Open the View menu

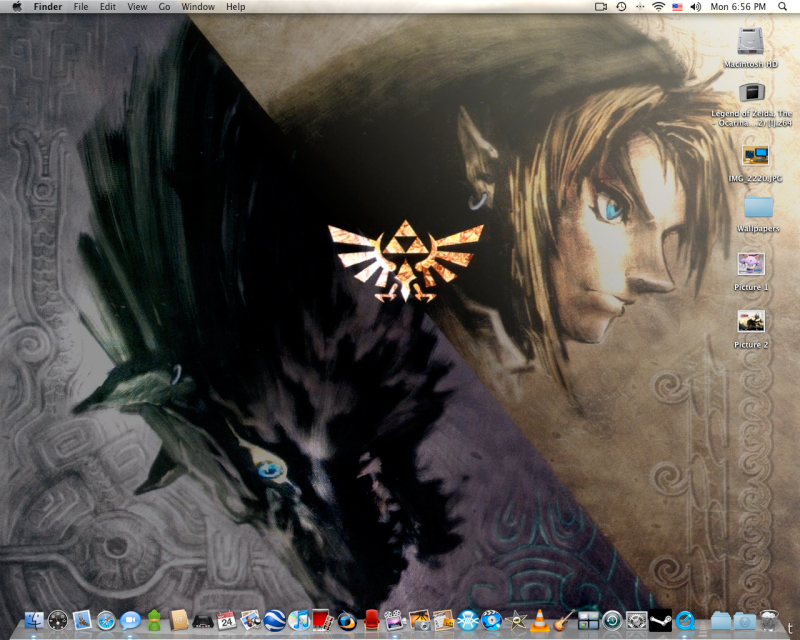[x=137, y=7]
